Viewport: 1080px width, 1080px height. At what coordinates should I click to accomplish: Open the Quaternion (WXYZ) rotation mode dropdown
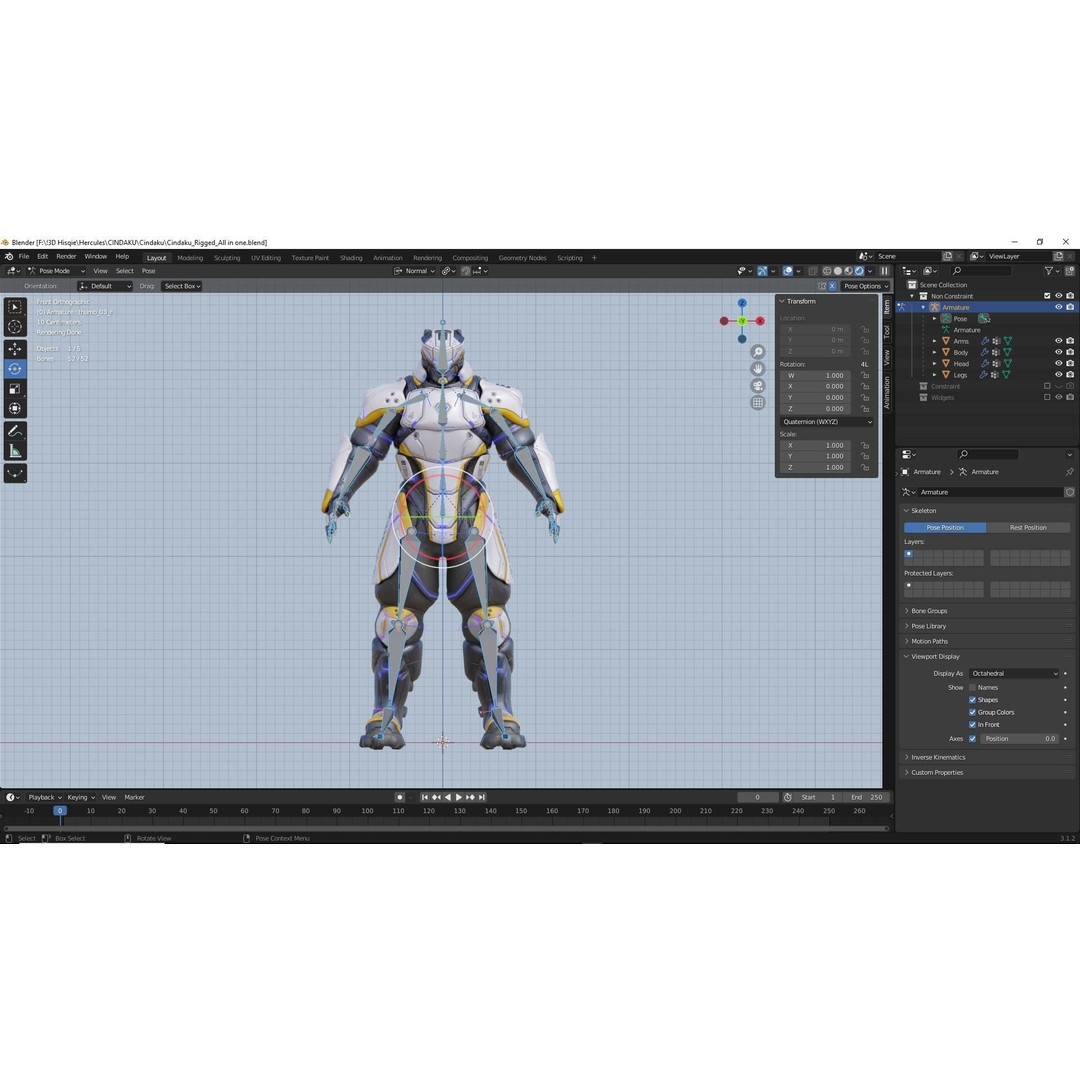point(827,422)
